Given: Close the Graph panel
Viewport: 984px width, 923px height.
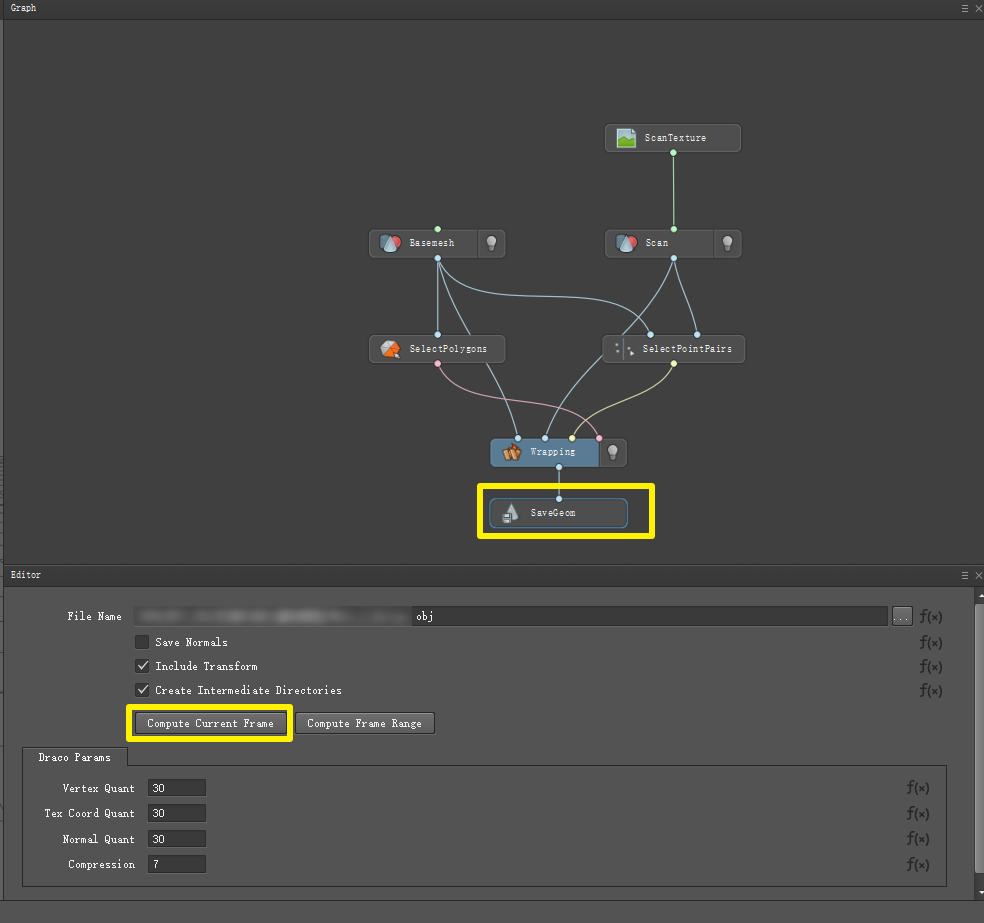Looking at the screenshot, I should click(x=978, y=8).
